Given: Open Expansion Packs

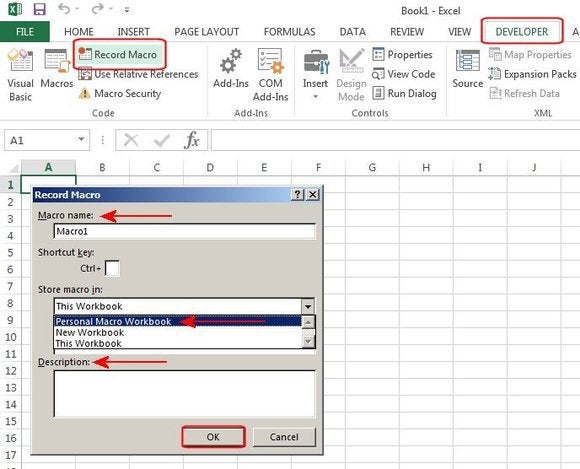Looking at the screenshot, I should [x=532, y=74].
